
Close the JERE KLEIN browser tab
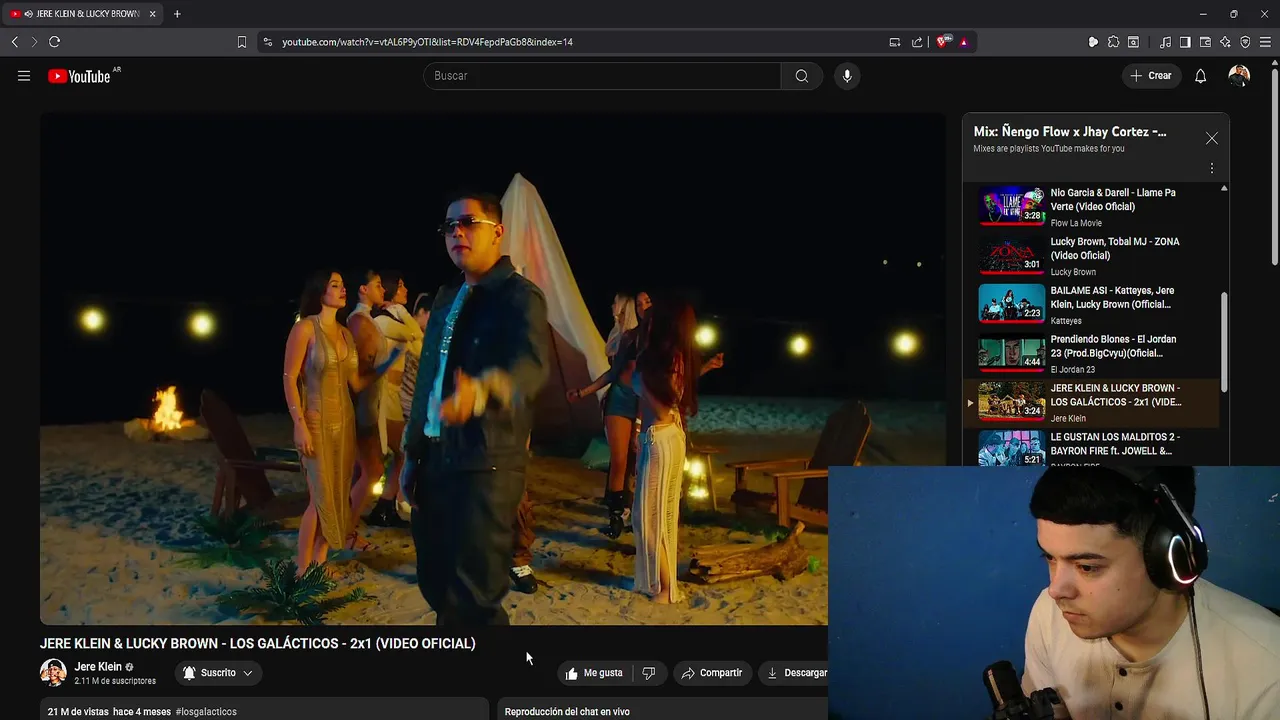tap(152, 14)
